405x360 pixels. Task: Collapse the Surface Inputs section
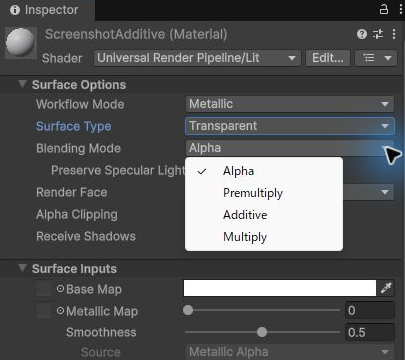22,268
